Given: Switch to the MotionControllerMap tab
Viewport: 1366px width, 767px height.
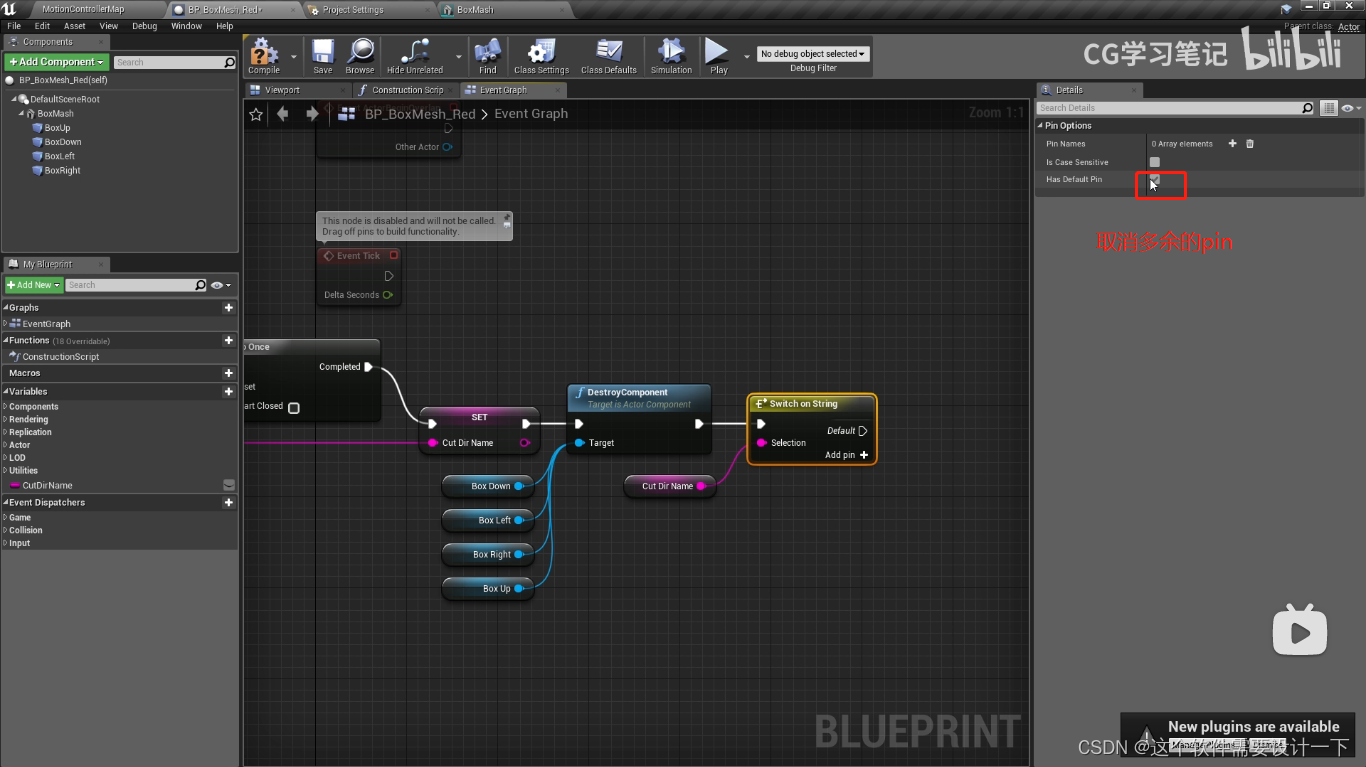Looking at the screenshot, I should (x=84, y=9).
